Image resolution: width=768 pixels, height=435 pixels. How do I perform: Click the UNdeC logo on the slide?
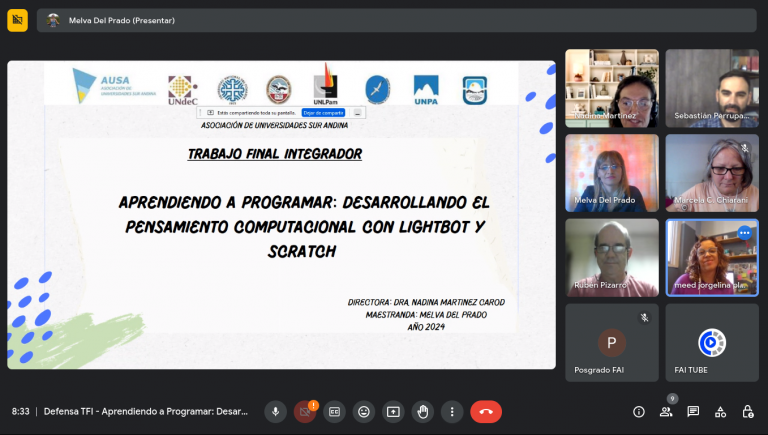(183, 90)
